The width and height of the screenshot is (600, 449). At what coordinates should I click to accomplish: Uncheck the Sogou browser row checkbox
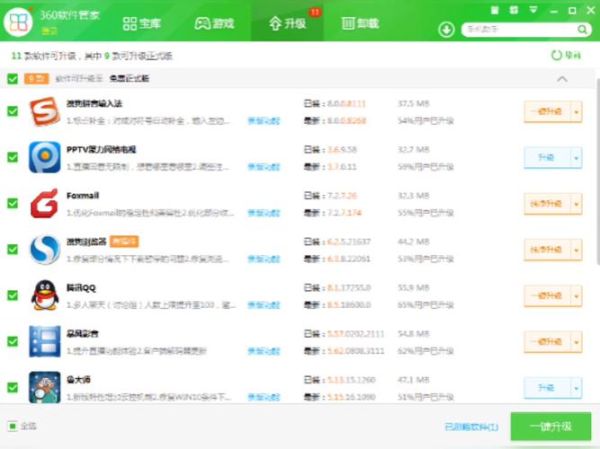(x=13, y=250)
